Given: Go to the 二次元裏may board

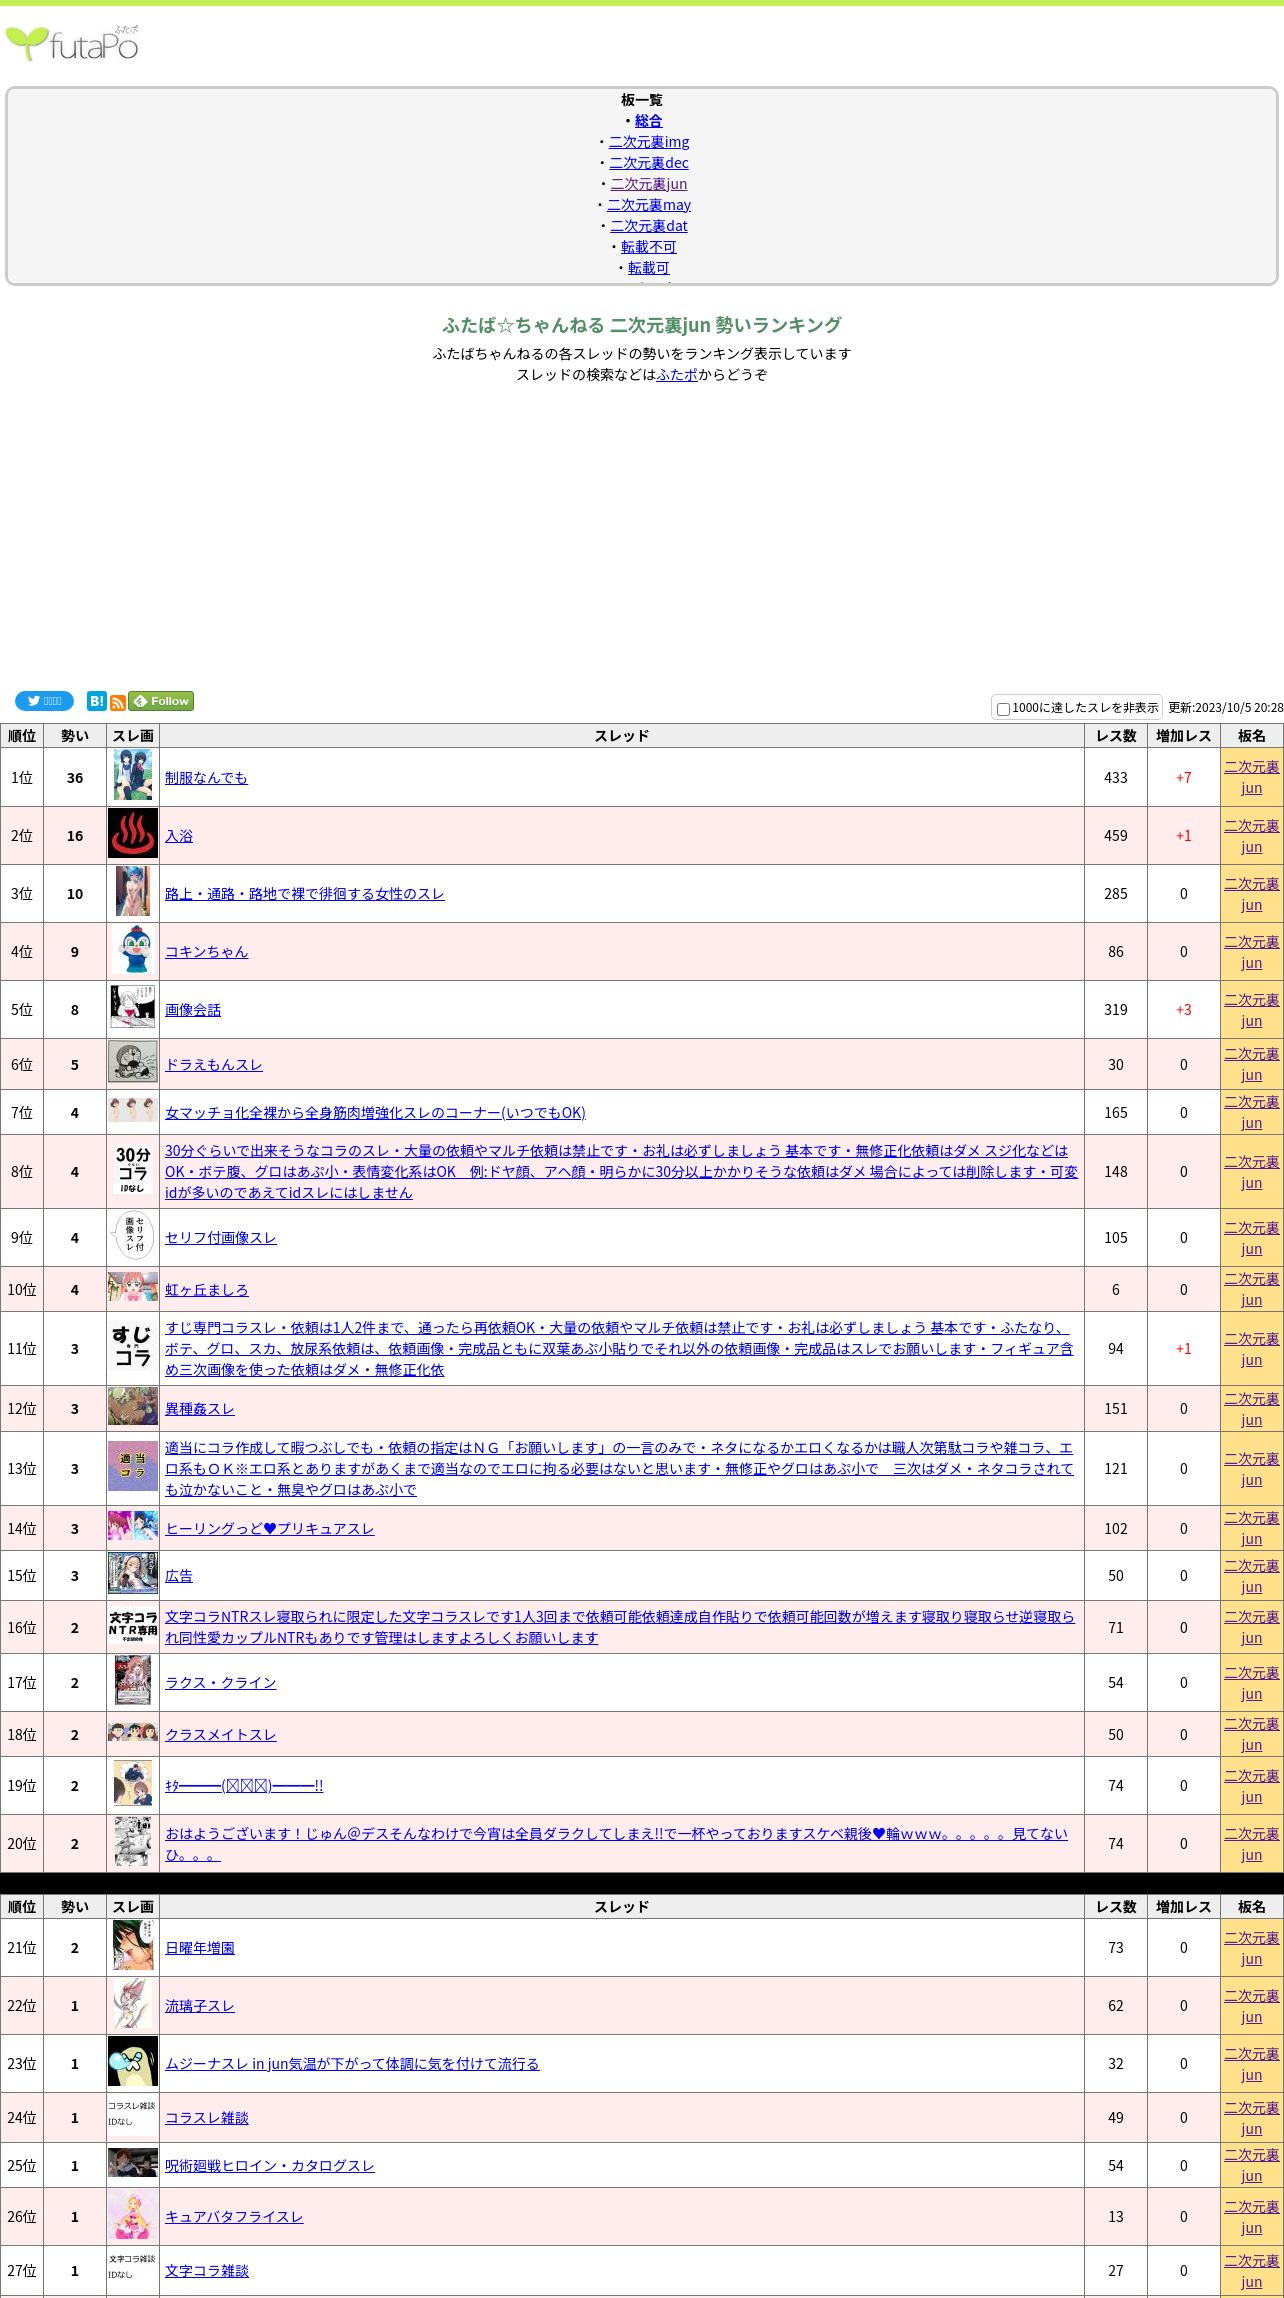Looking at the screenshot, I should [x=648, y=205].
